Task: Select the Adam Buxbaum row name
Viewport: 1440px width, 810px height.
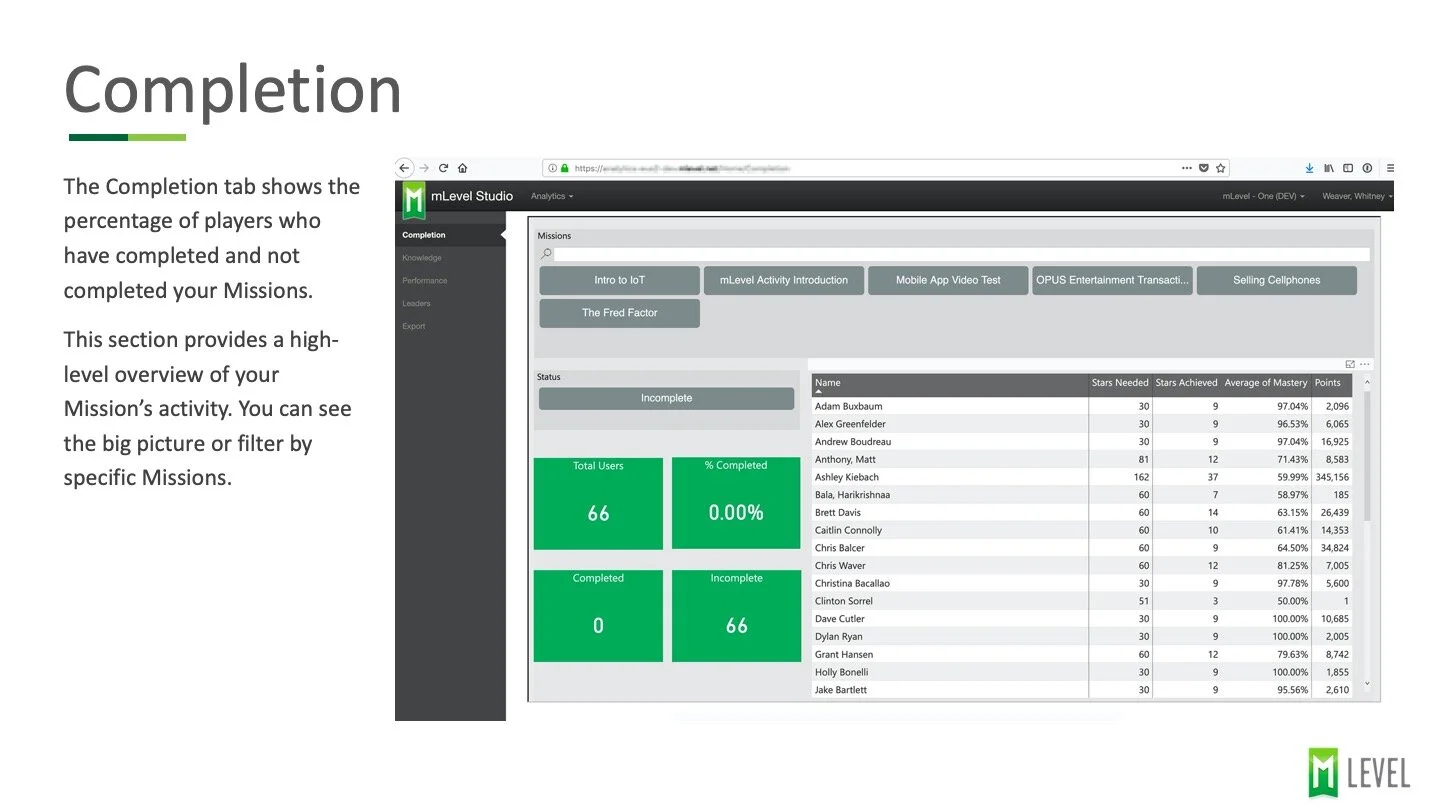Action: coord(848,406)
